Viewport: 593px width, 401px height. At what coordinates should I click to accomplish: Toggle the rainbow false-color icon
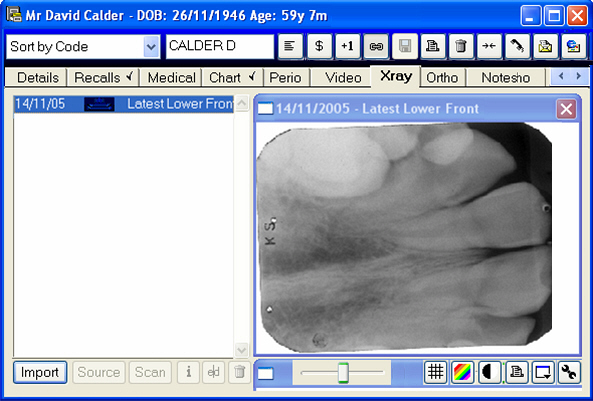(x=462, y=372)
